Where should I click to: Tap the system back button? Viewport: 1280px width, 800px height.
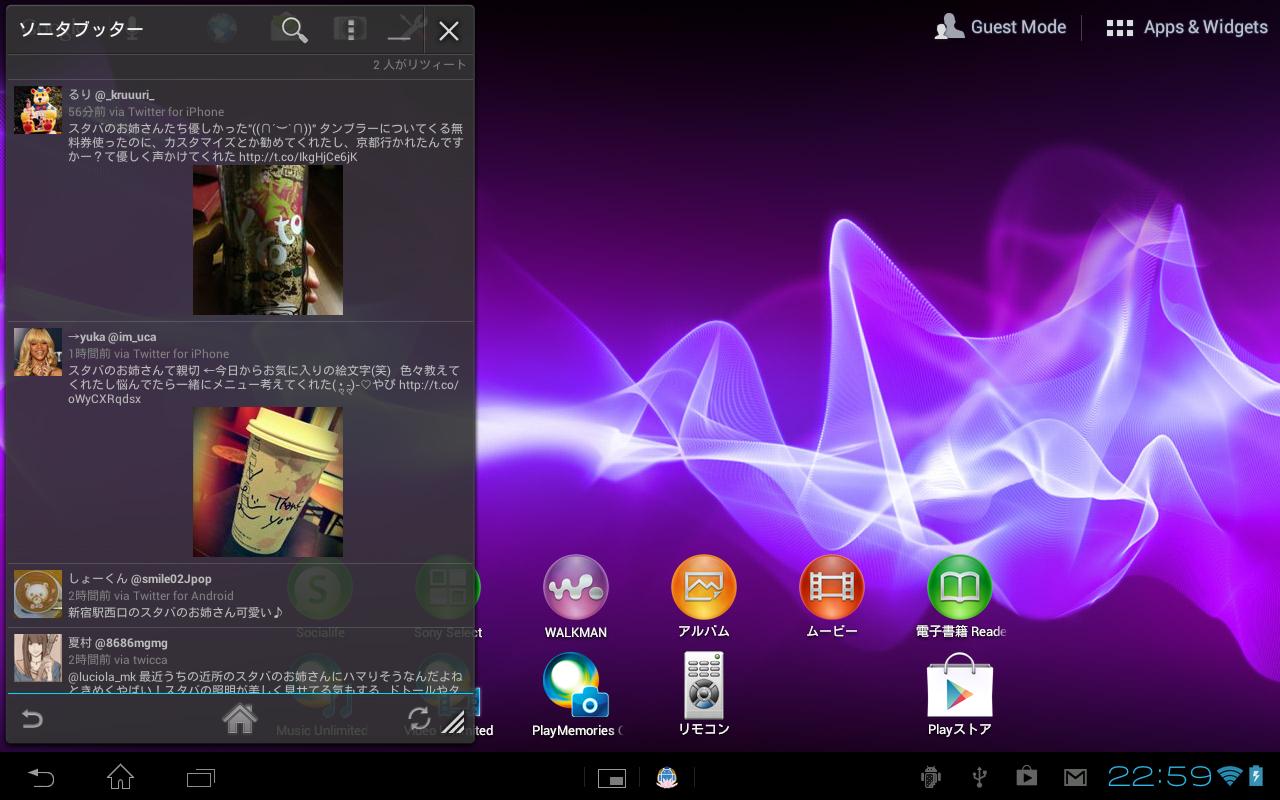coord(41,776)
